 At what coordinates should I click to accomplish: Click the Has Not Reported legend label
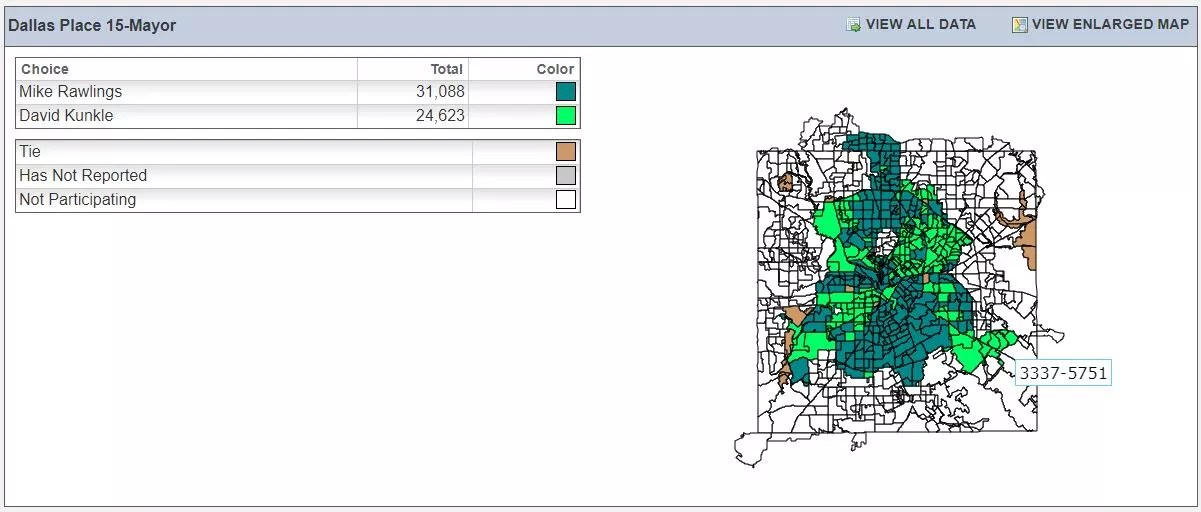point(83,176)
